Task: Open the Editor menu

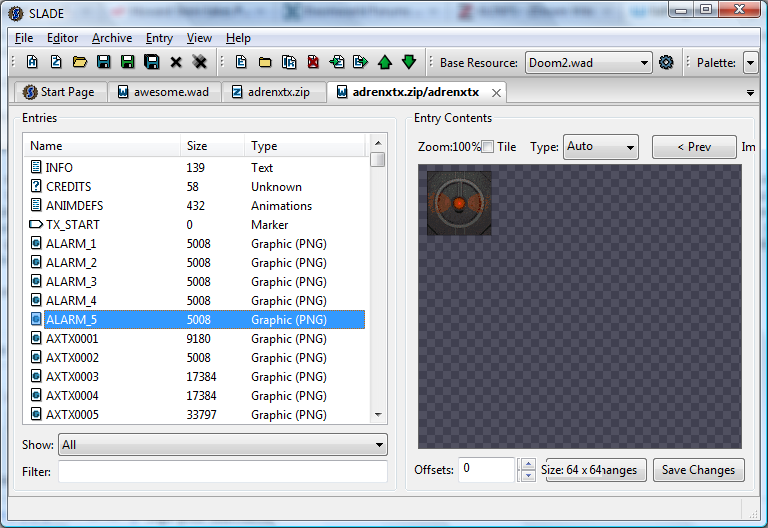Action: coord(62,38)
